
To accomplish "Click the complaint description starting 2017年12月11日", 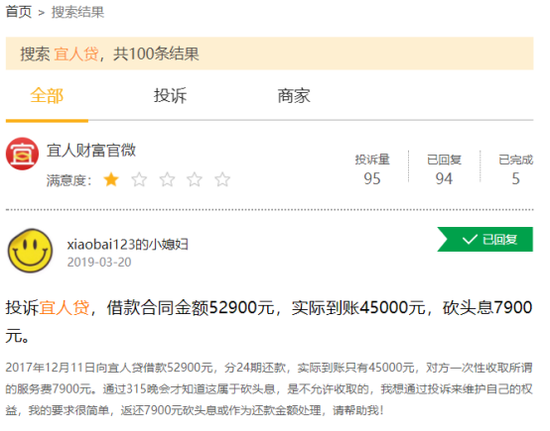I will pos(269,389).
